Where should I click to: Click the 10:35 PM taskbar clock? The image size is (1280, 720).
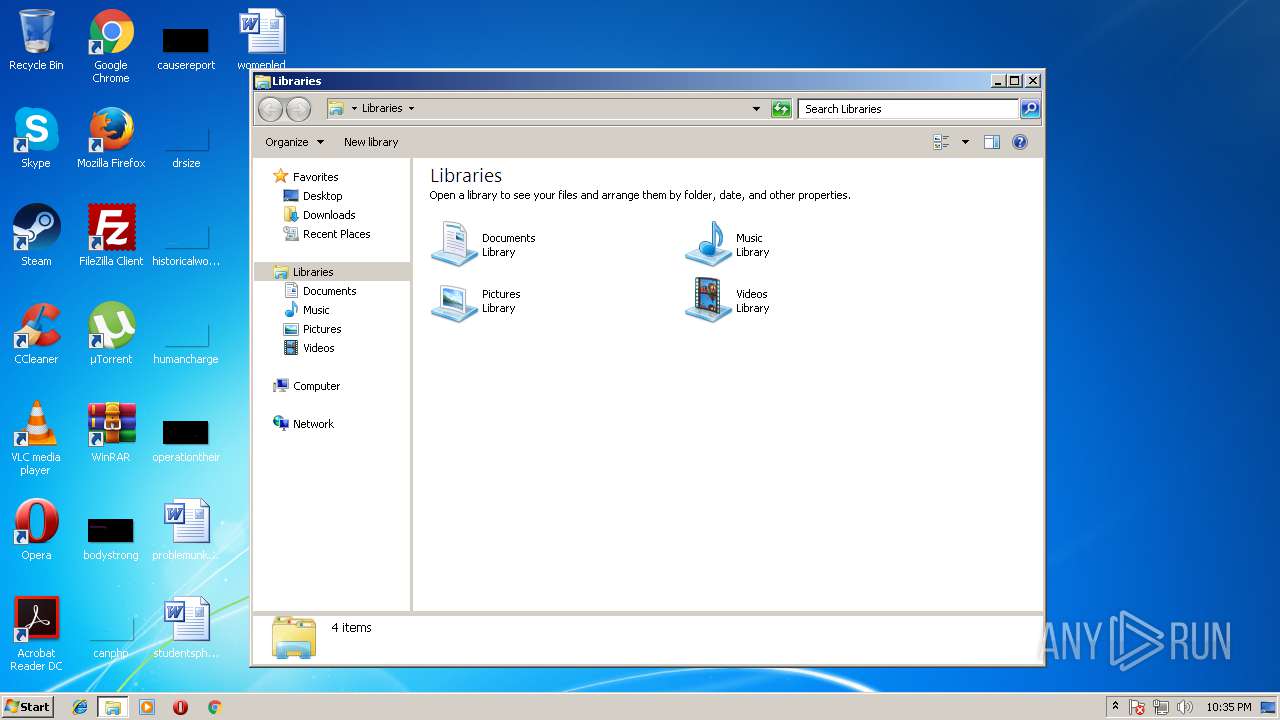[1228, 707]
